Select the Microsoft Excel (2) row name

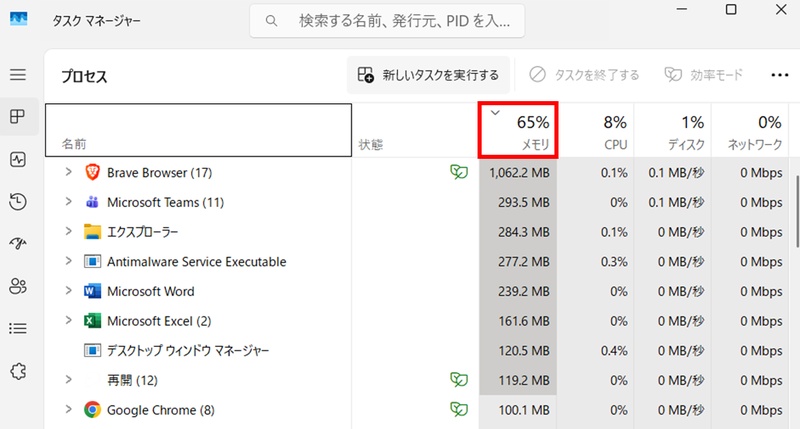[x=159, y=321]
